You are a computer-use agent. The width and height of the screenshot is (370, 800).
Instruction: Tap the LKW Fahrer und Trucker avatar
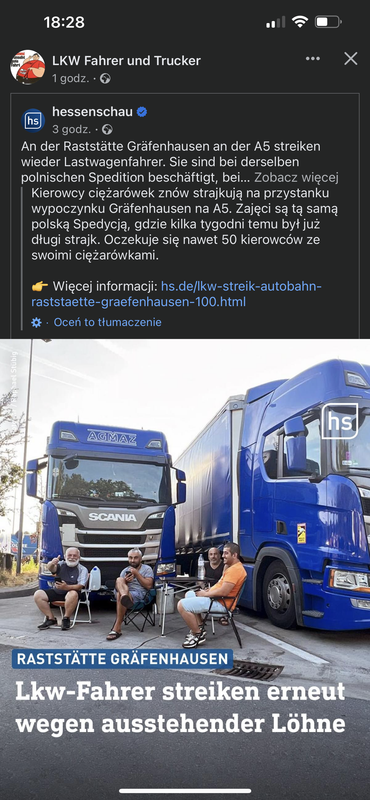(x=28, y=67)
